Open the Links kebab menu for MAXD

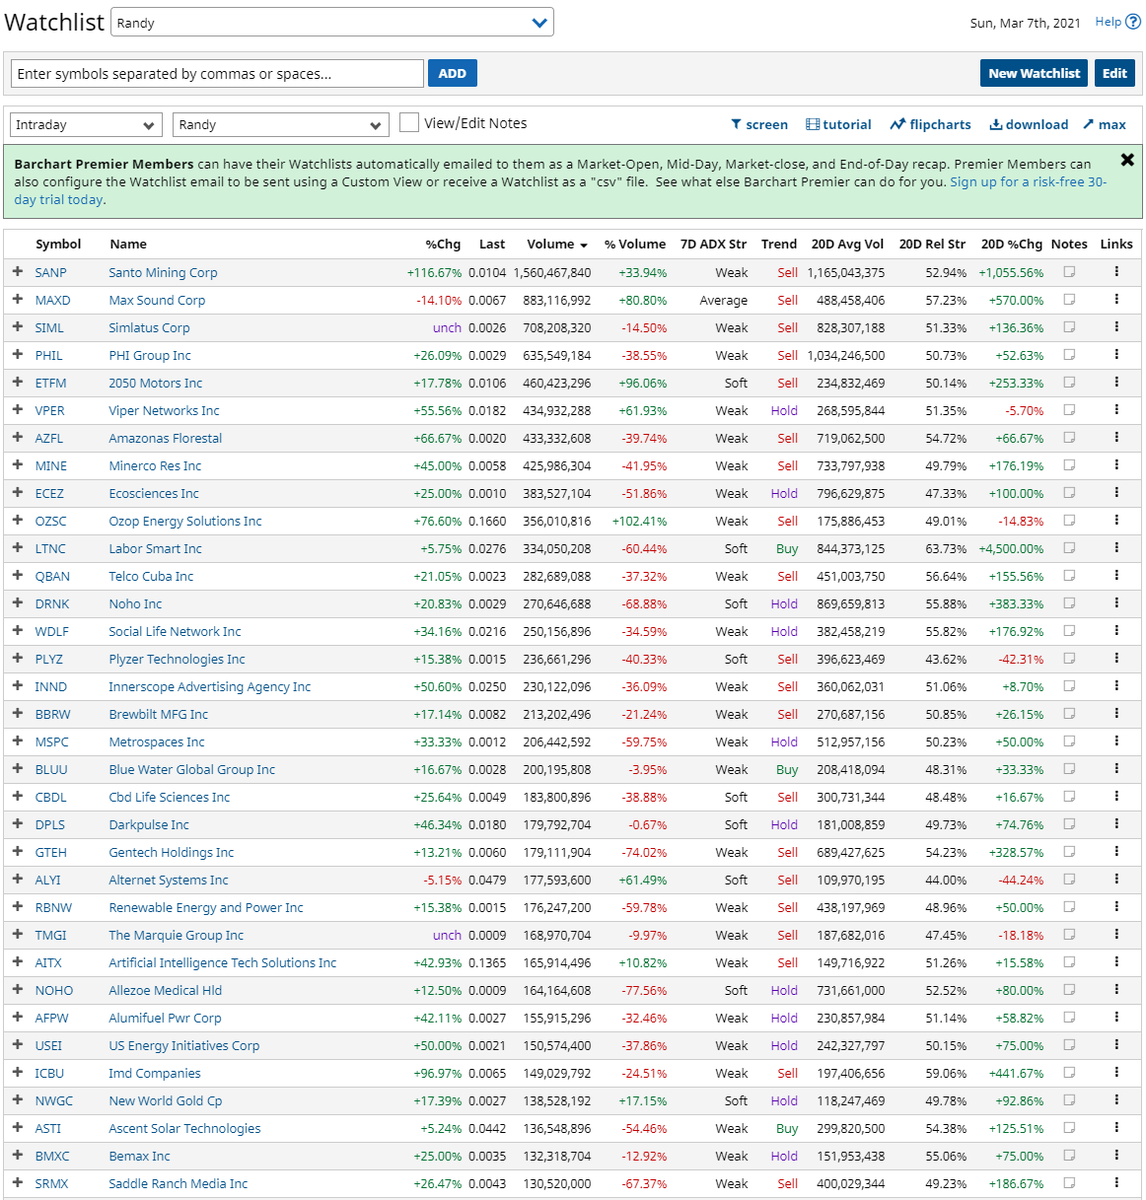(1117, 299)
